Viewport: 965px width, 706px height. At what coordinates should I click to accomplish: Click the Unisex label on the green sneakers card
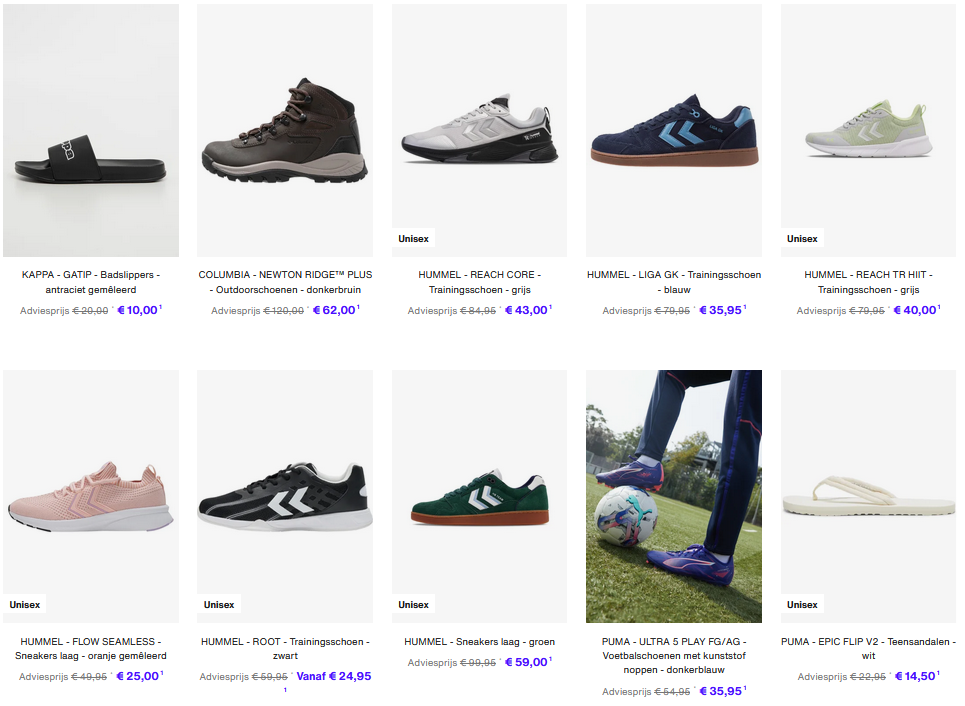point(413,604)
